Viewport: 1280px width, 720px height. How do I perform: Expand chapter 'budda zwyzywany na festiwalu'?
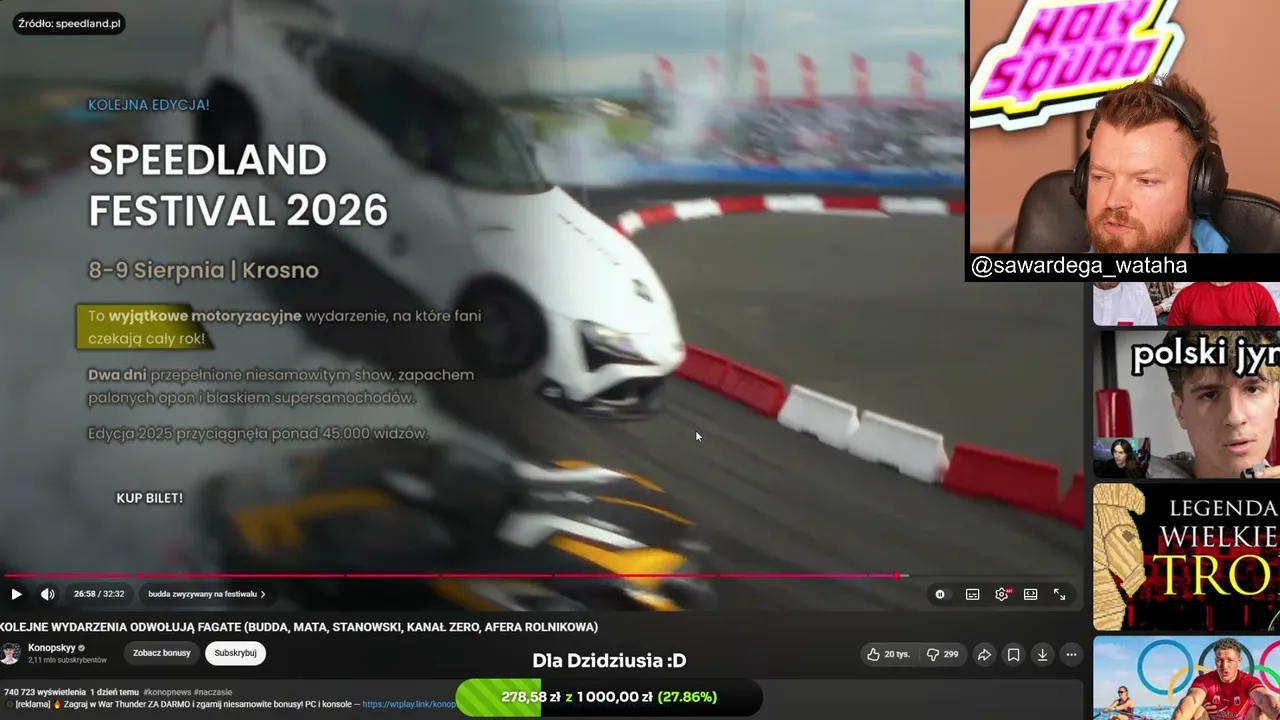206,594
